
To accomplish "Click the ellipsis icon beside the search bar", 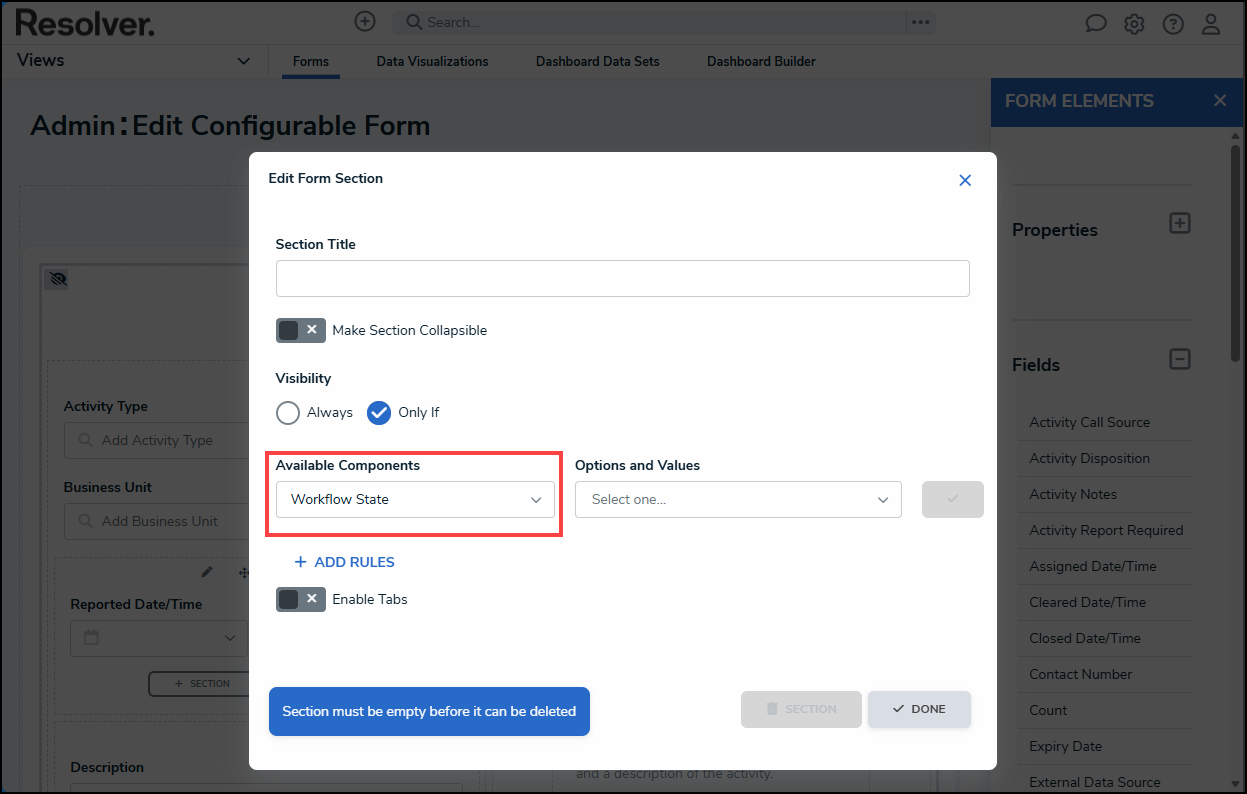I will tap(920, 22).
